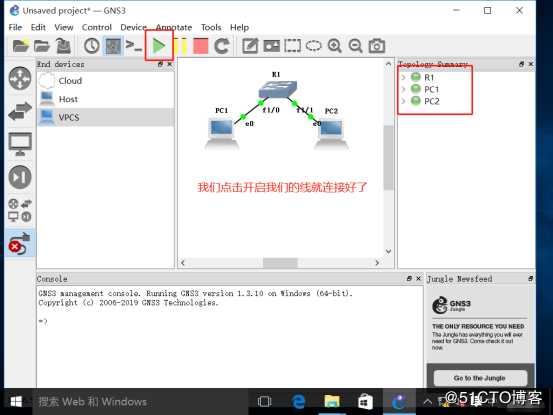
Task: Select the Draw ellipse tool
Action: (x=314, y=46)
